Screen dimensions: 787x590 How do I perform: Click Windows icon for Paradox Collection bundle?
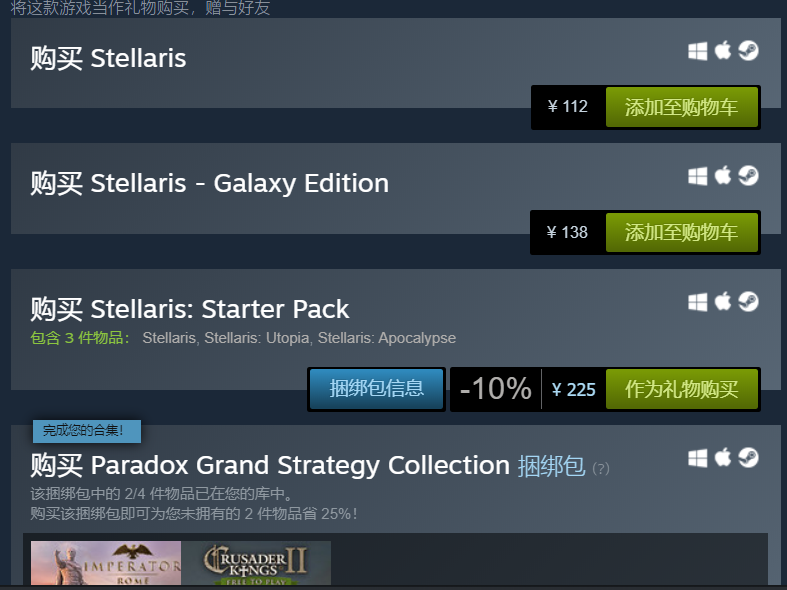point(698,458)
